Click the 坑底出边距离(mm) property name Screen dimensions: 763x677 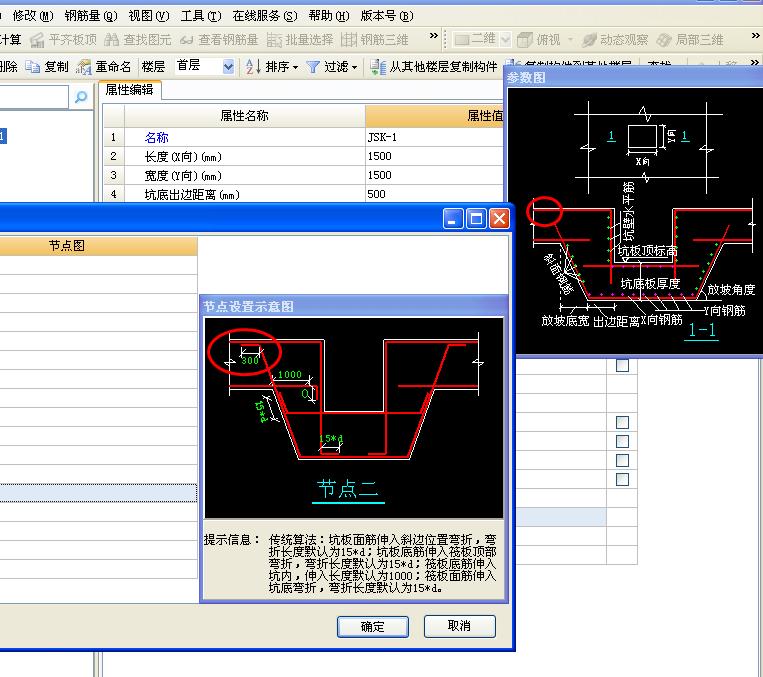coord(192,195)
